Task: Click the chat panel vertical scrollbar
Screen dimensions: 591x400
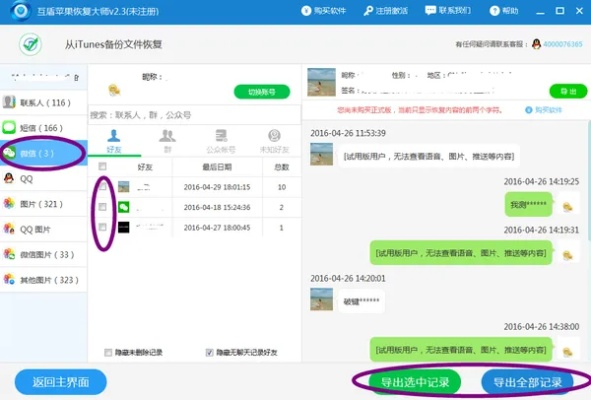Action: [589, 181]
